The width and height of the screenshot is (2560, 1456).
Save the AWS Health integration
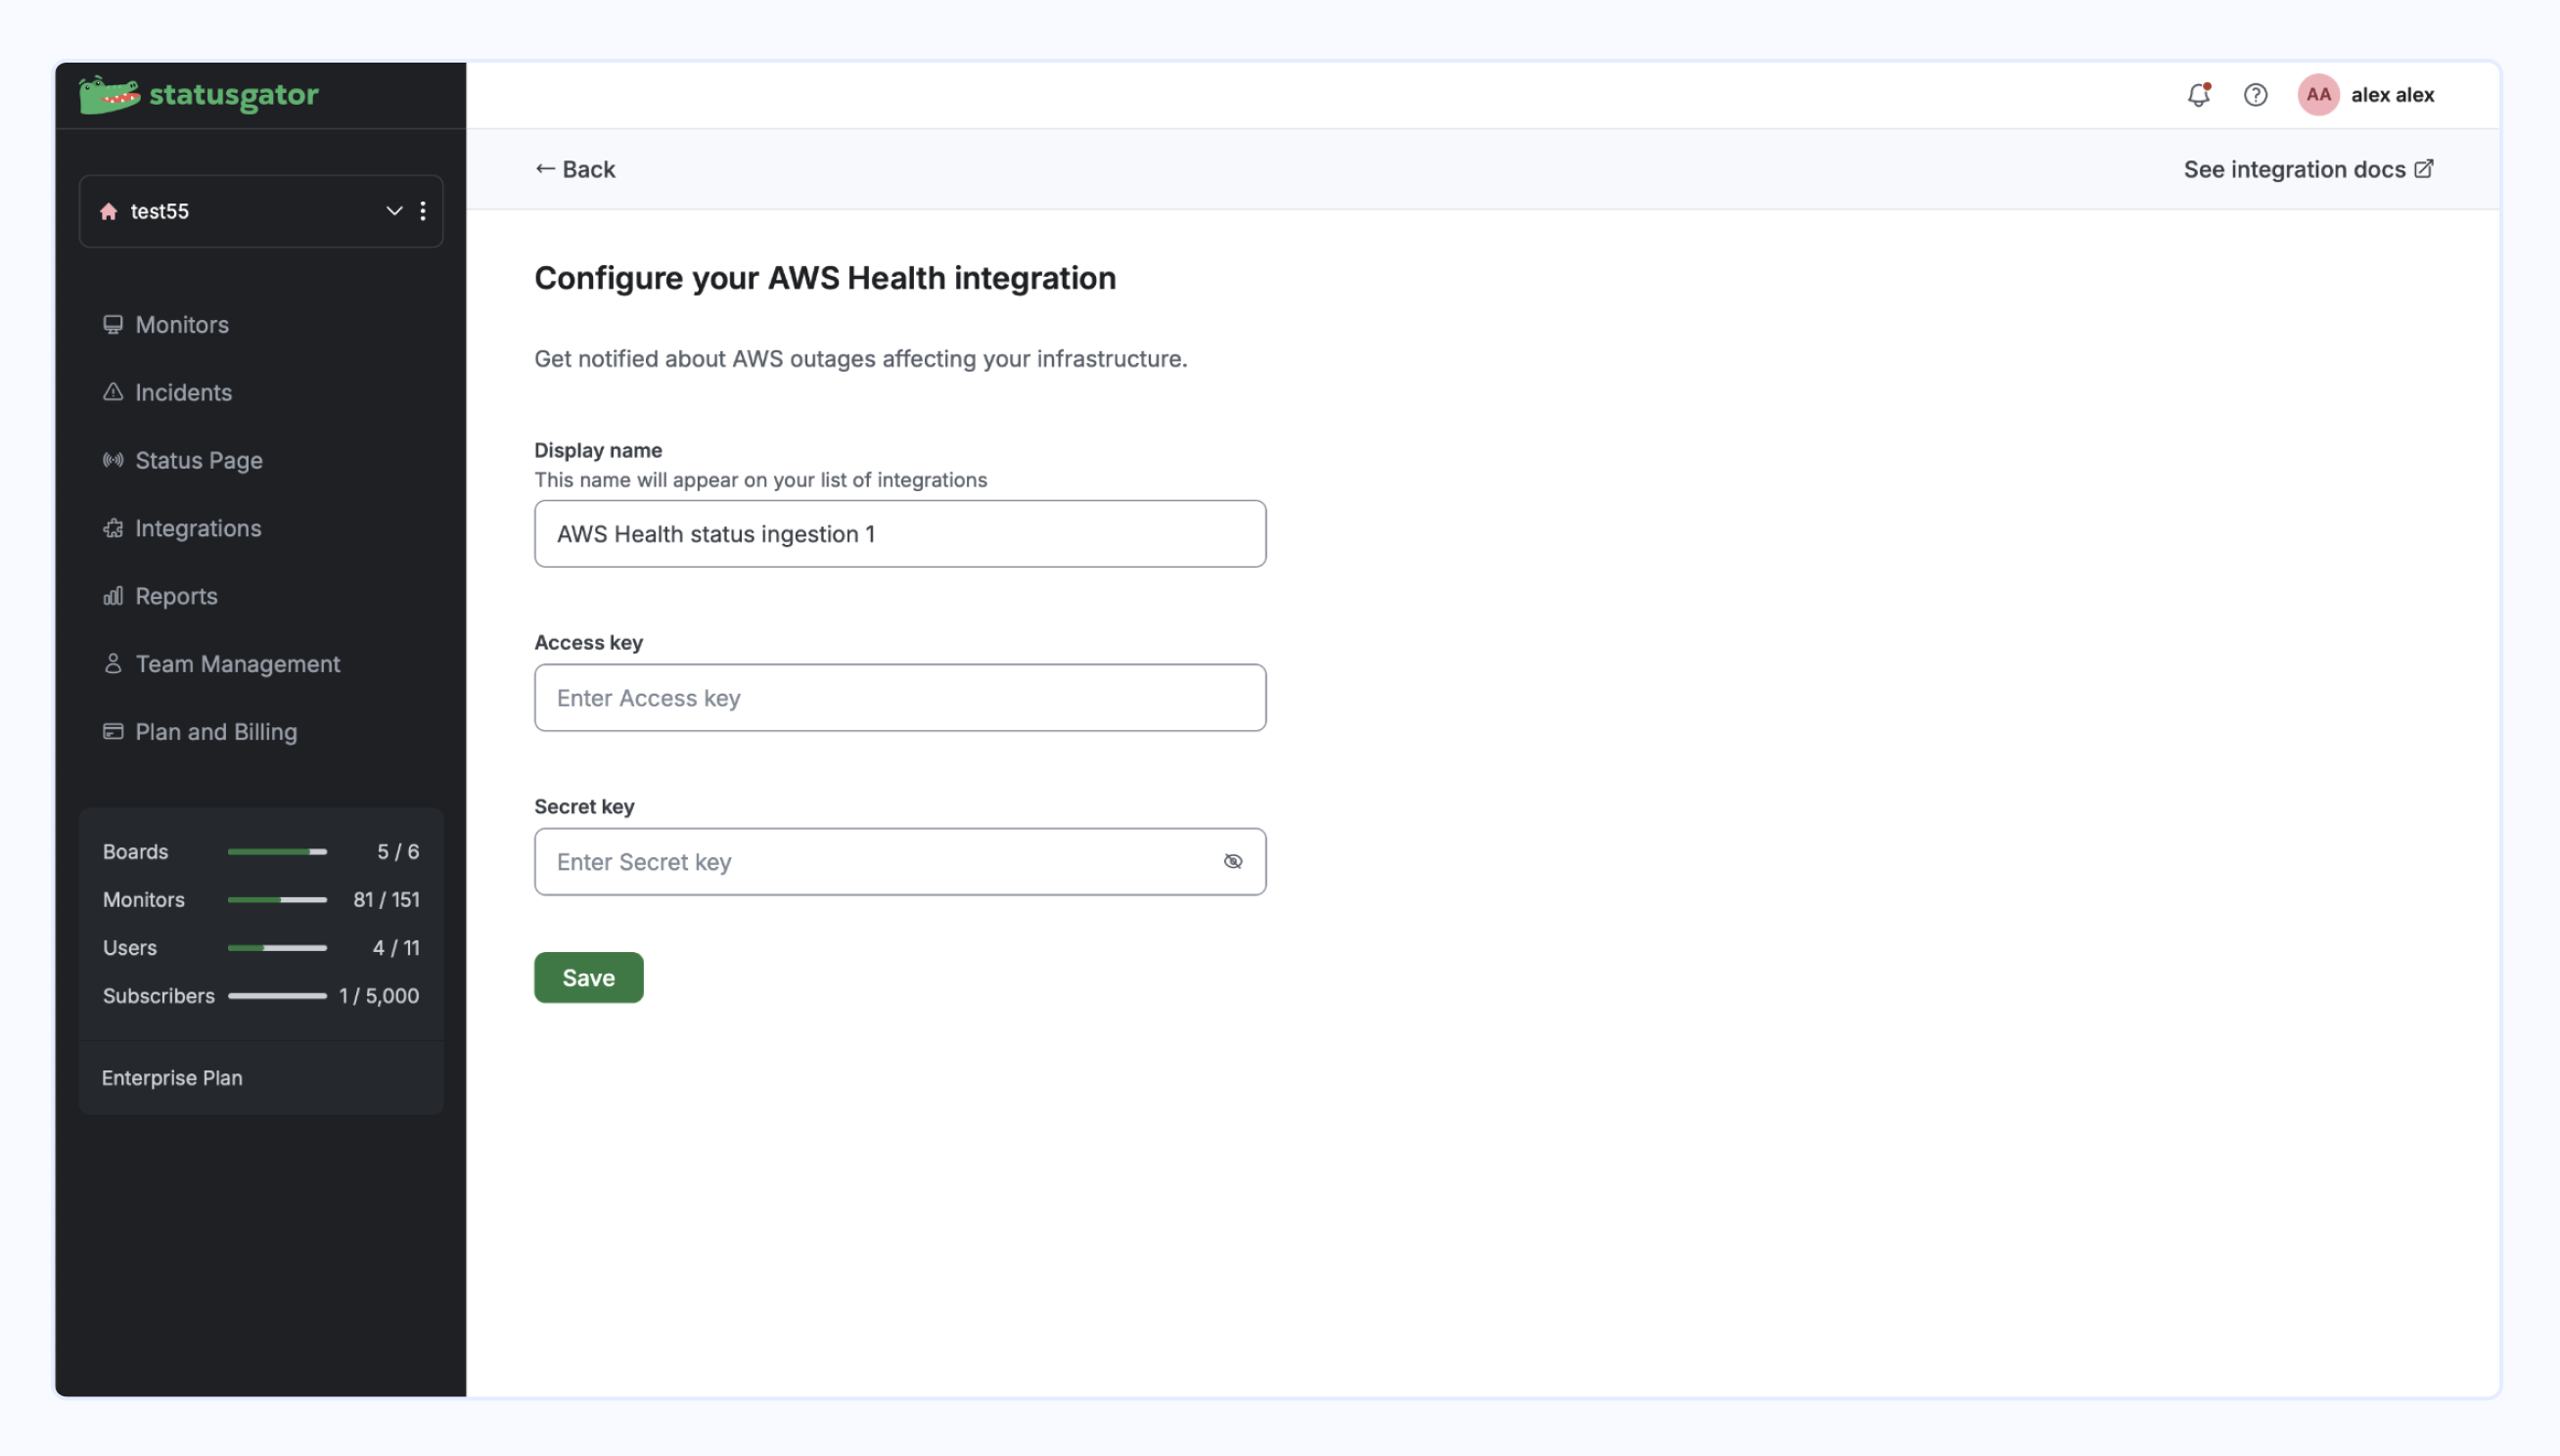point(588,977)
